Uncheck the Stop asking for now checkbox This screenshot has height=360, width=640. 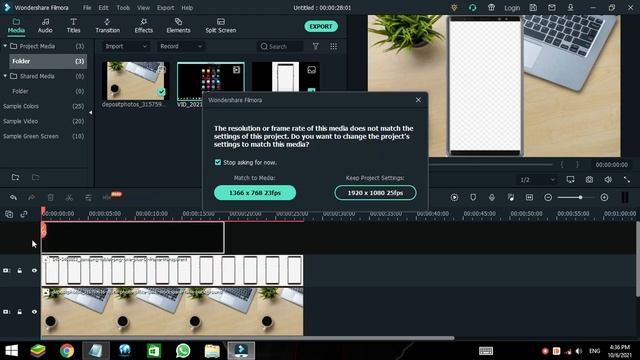click(218, 162)
